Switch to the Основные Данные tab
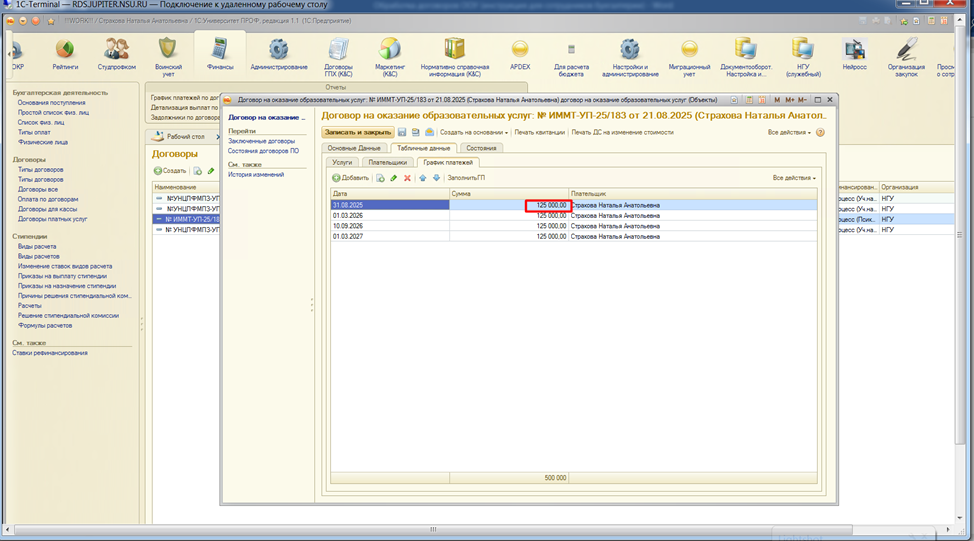This screenshot has width=974, height=541. [354, 148]
